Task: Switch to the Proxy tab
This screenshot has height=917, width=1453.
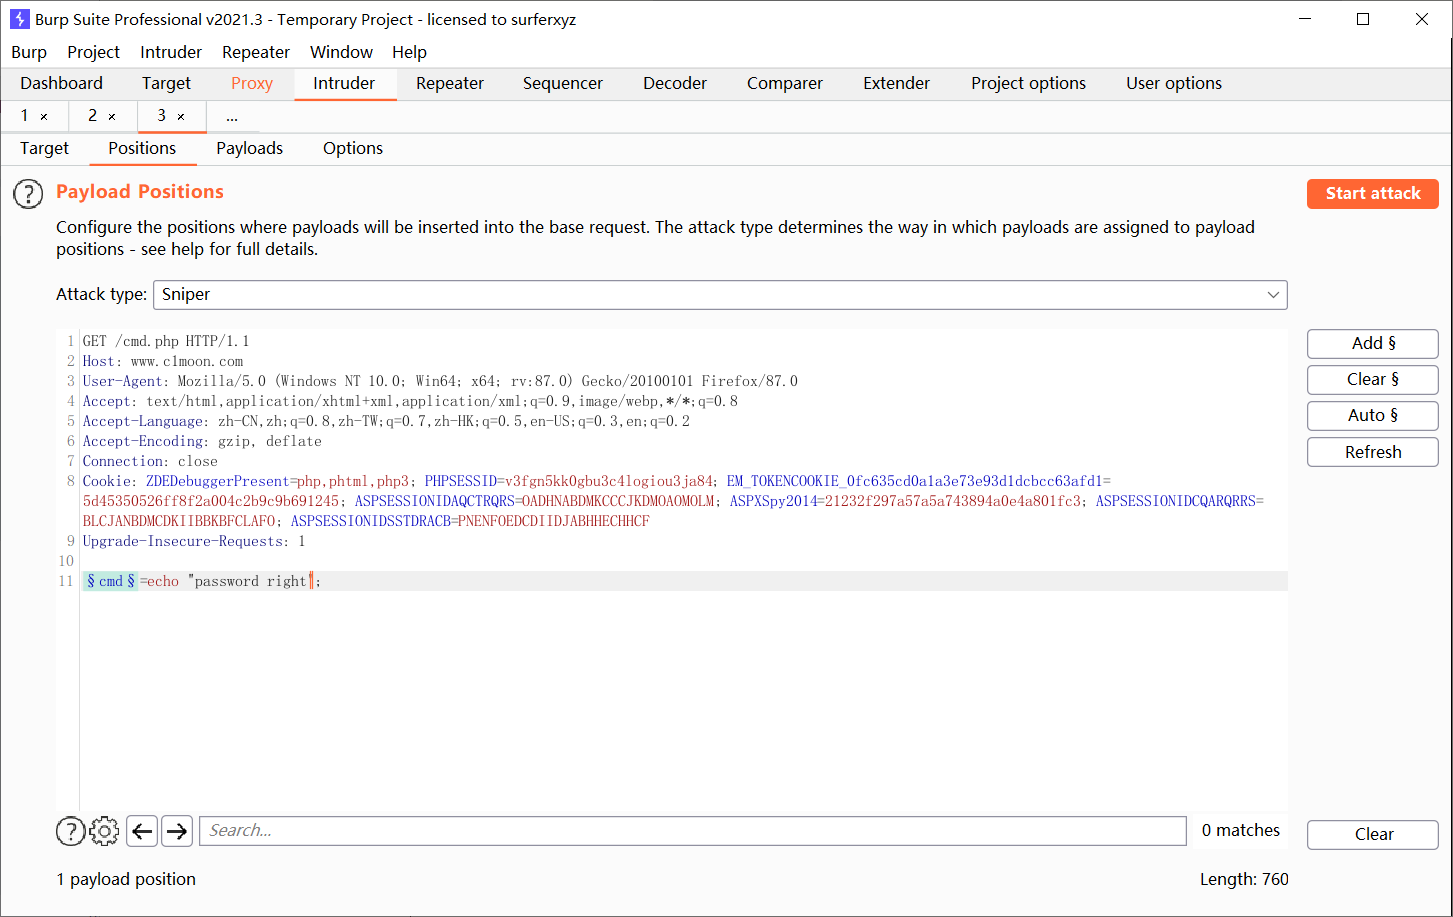Action: (x=252, y=84)
